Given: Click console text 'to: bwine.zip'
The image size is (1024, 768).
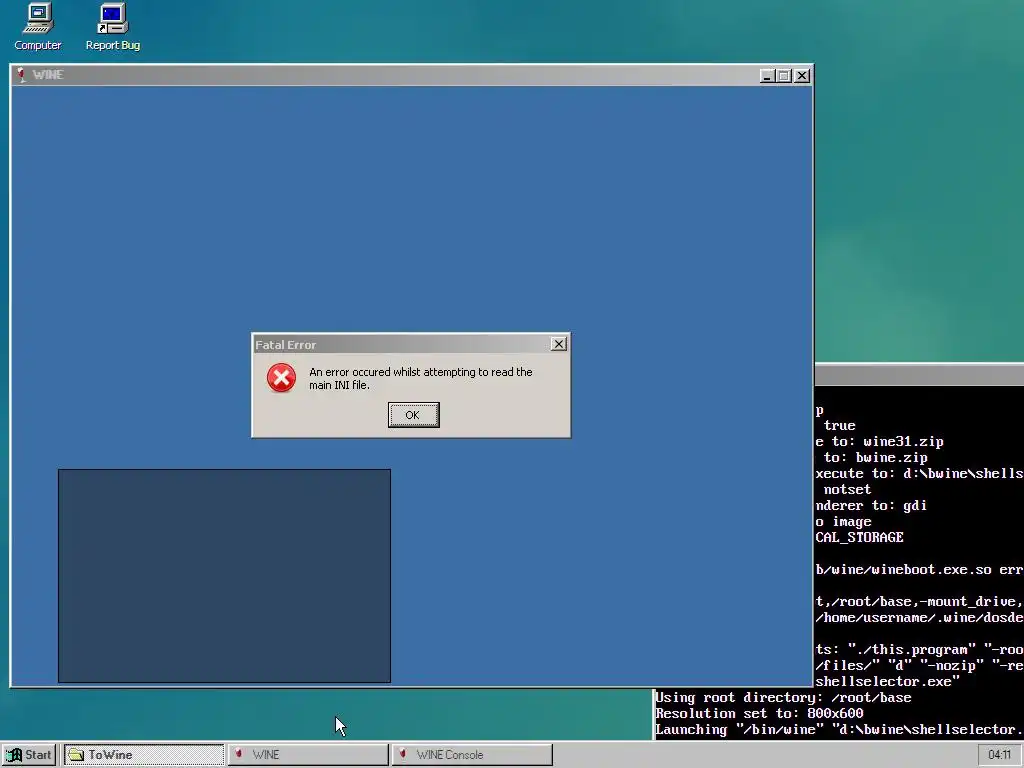Looking at the screenshot, I should tap(875, 458).
